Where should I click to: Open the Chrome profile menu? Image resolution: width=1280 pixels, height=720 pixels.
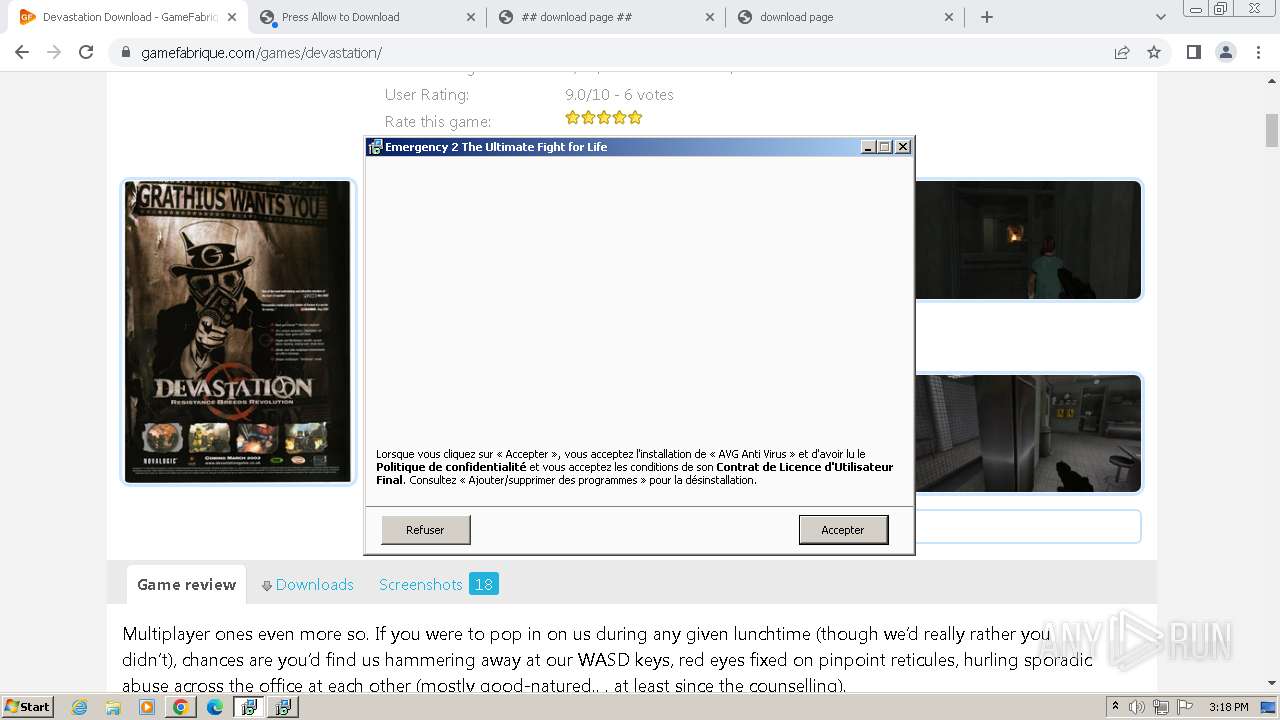[1226, 52]
